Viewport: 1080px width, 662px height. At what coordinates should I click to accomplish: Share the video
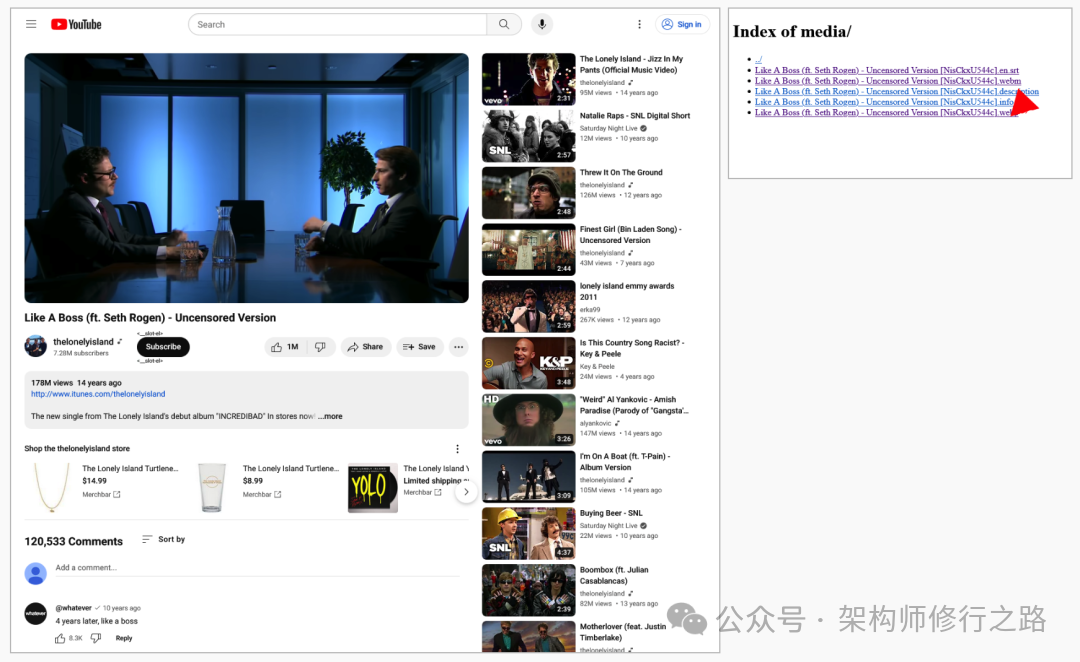coord(365,347)
